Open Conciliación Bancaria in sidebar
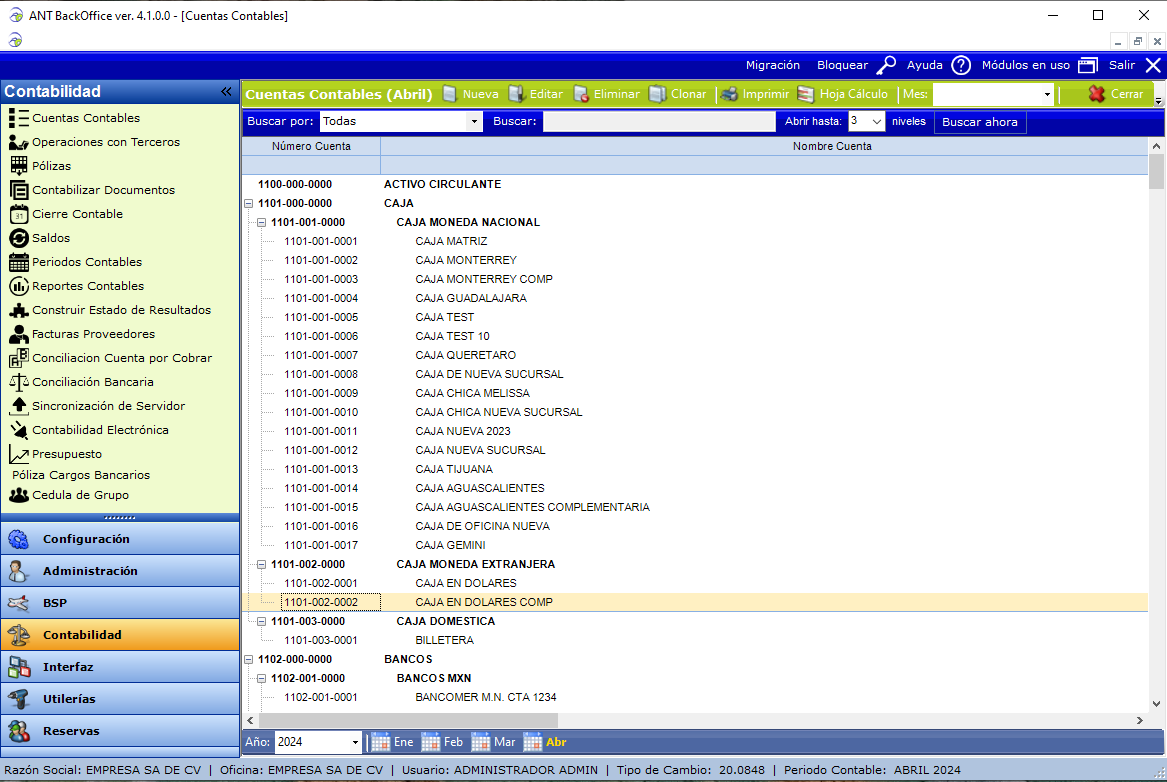Screen dimensions: 1167x782 92,382
